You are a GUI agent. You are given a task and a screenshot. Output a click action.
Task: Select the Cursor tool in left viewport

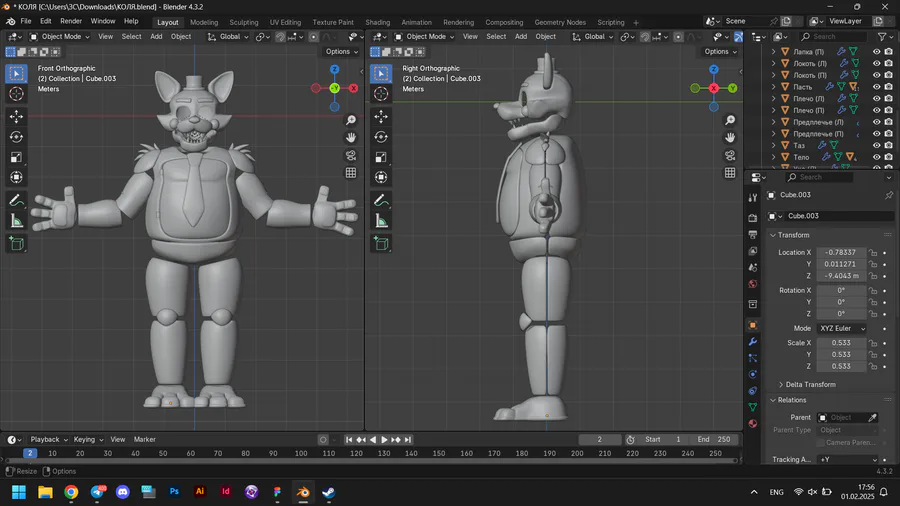point(16,94)
